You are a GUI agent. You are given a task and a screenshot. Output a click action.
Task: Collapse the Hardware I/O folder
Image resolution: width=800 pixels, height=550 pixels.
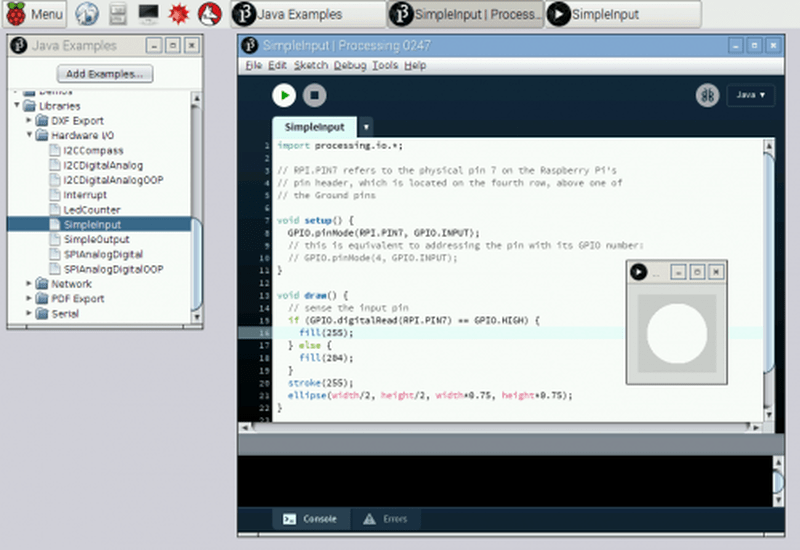(29, 135)
